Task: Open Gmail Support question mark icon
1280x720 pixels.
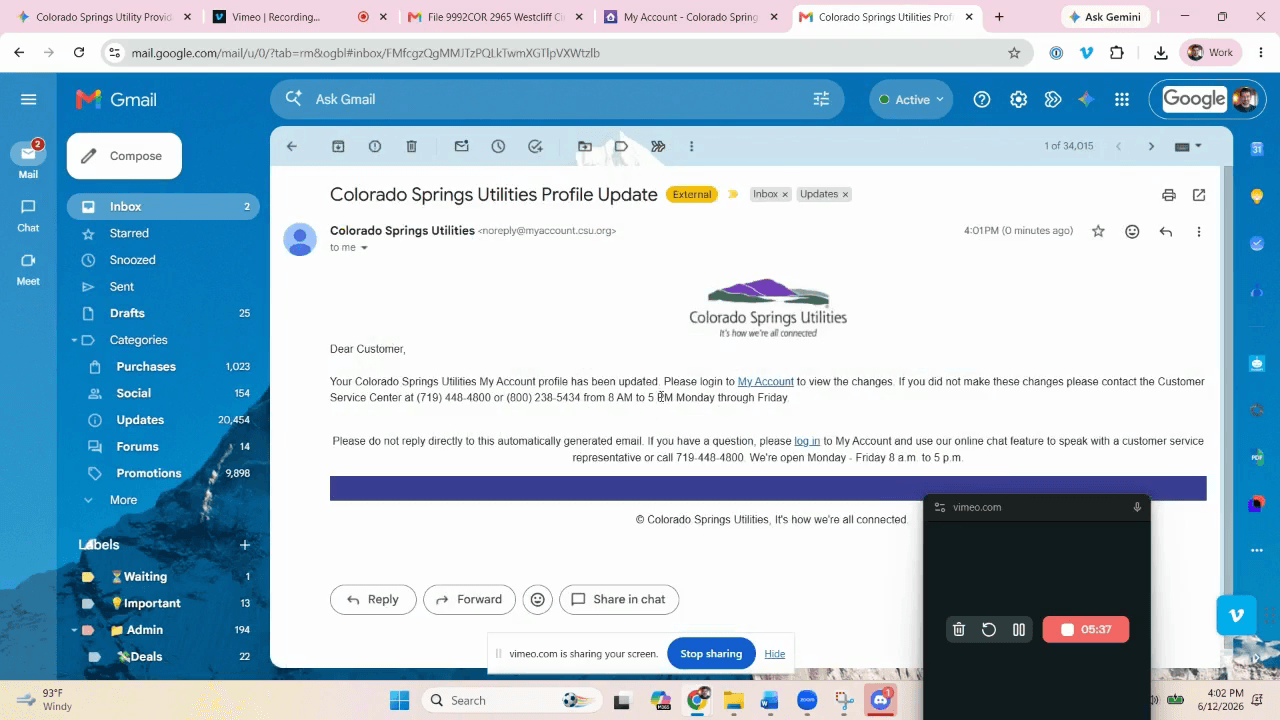Action: [x=982, y=99]
